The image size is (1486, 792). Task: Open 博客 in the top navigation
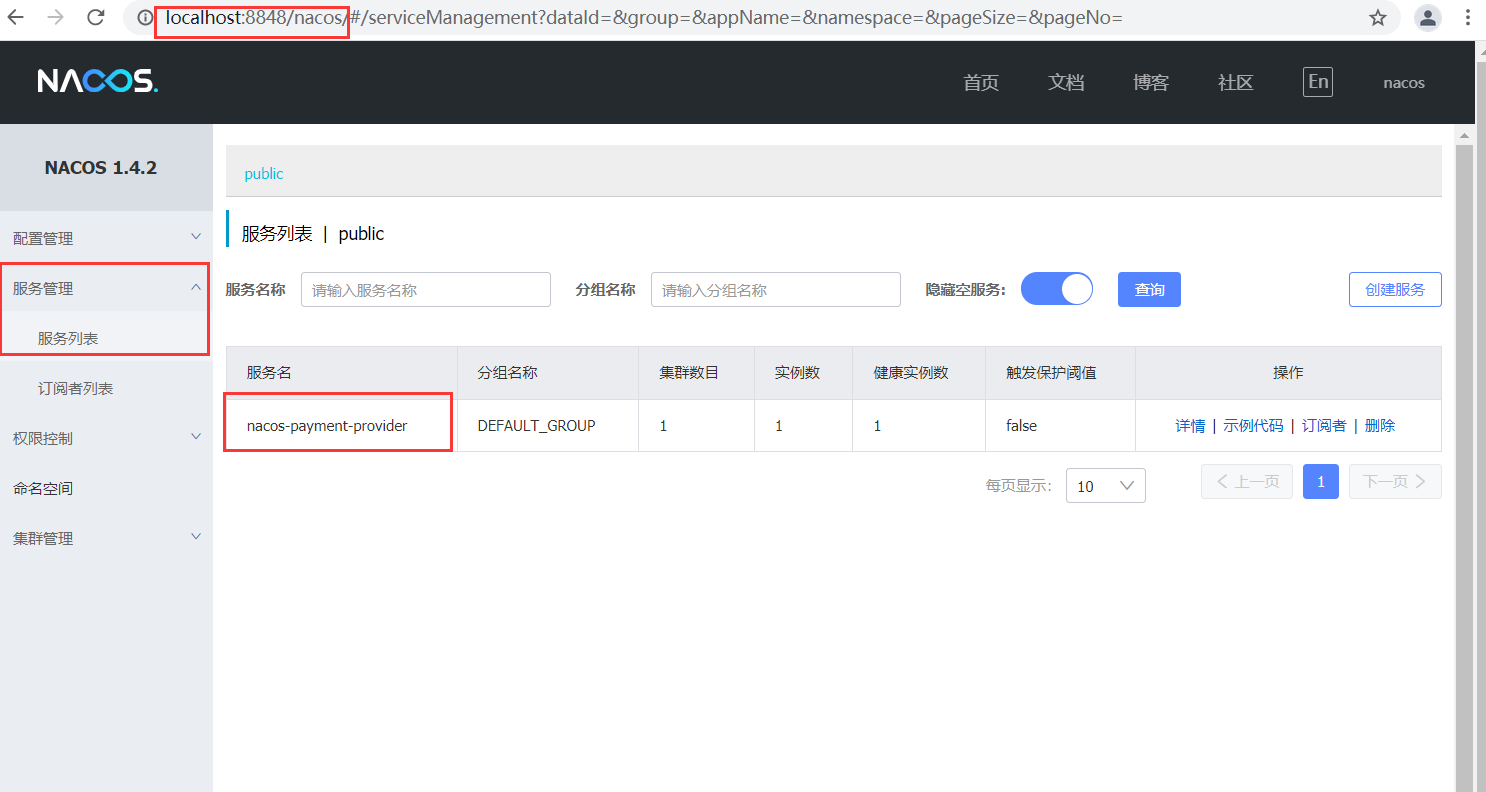[x=1151, y=83]
